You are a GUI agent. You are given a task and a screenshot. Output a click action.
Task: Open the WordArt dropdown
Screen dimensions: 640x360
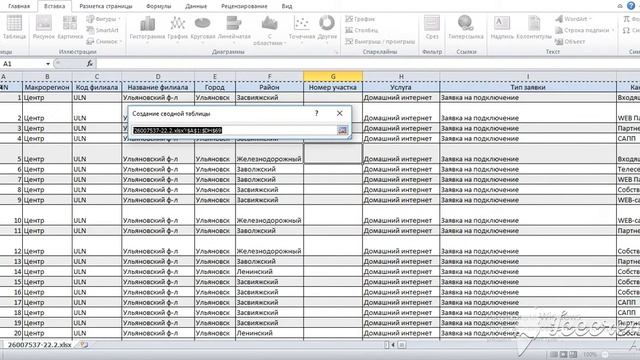[573, 19]
